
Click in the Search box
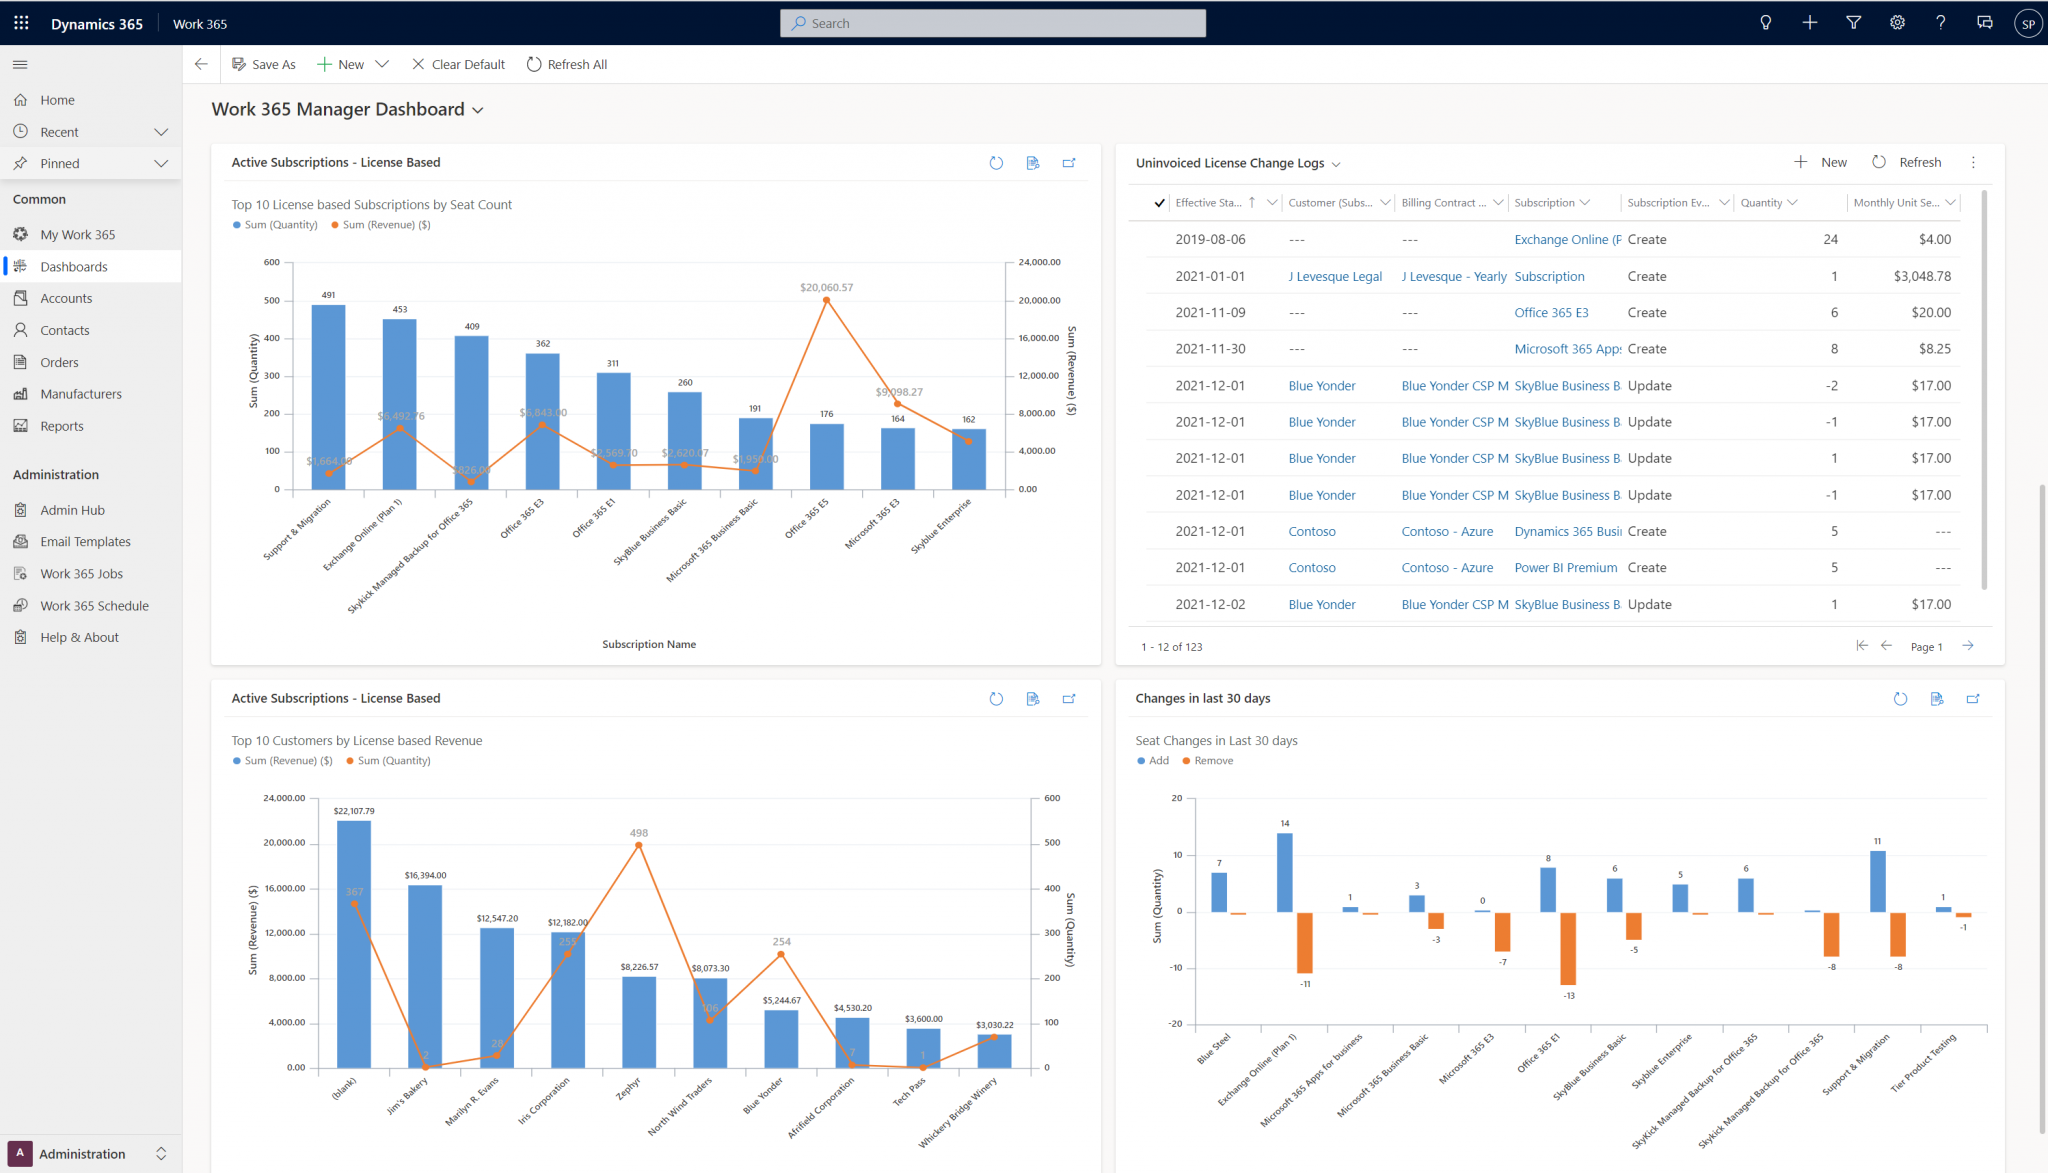992,23
